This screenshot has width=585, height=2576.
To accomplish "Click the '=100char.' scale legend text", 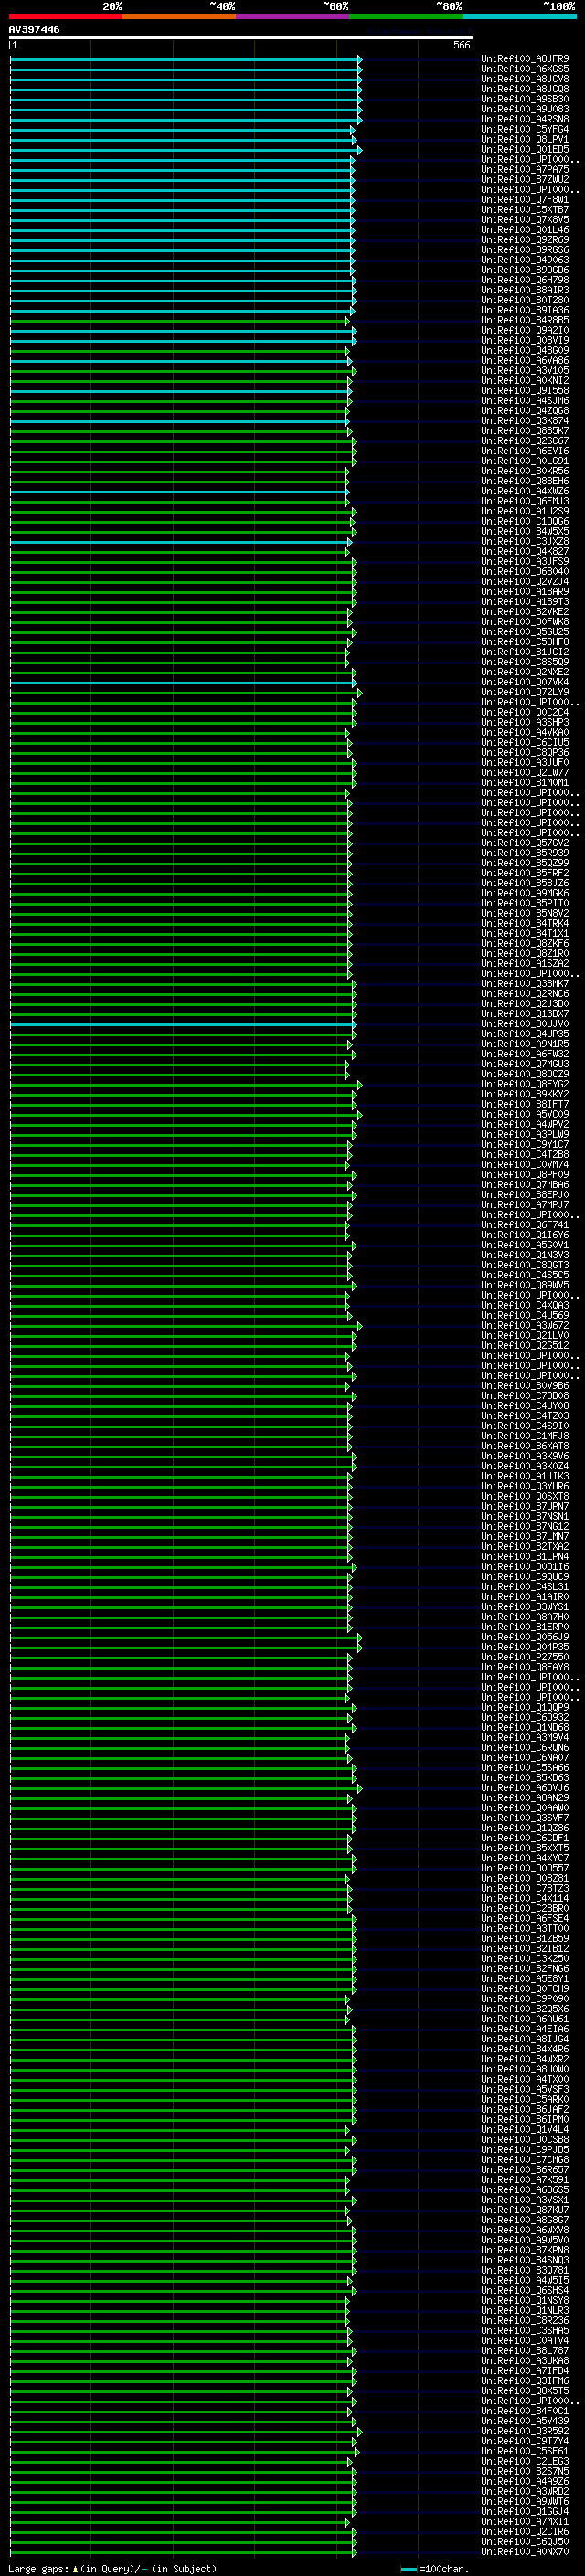I will (x=444, y=2568).
